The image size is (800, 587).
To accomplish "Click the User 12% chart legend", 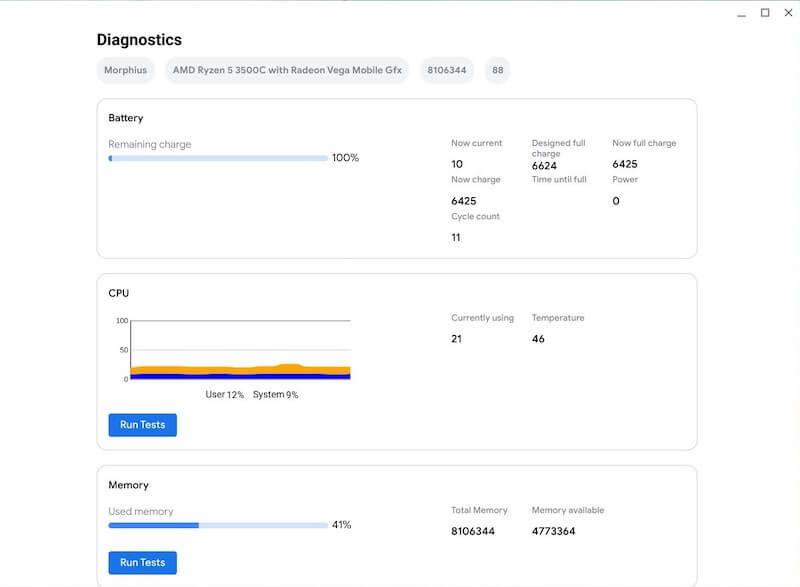I will point(225,395).
